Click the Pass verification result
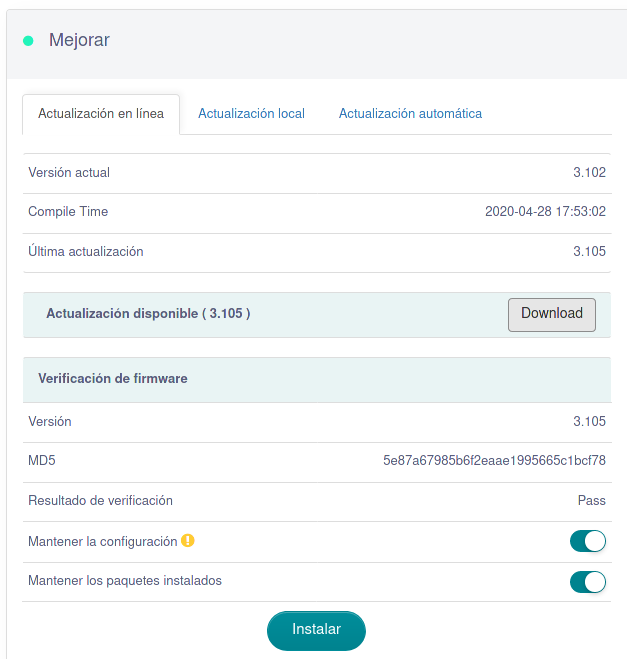Viewport: 627px width, 659px height. 591,501
